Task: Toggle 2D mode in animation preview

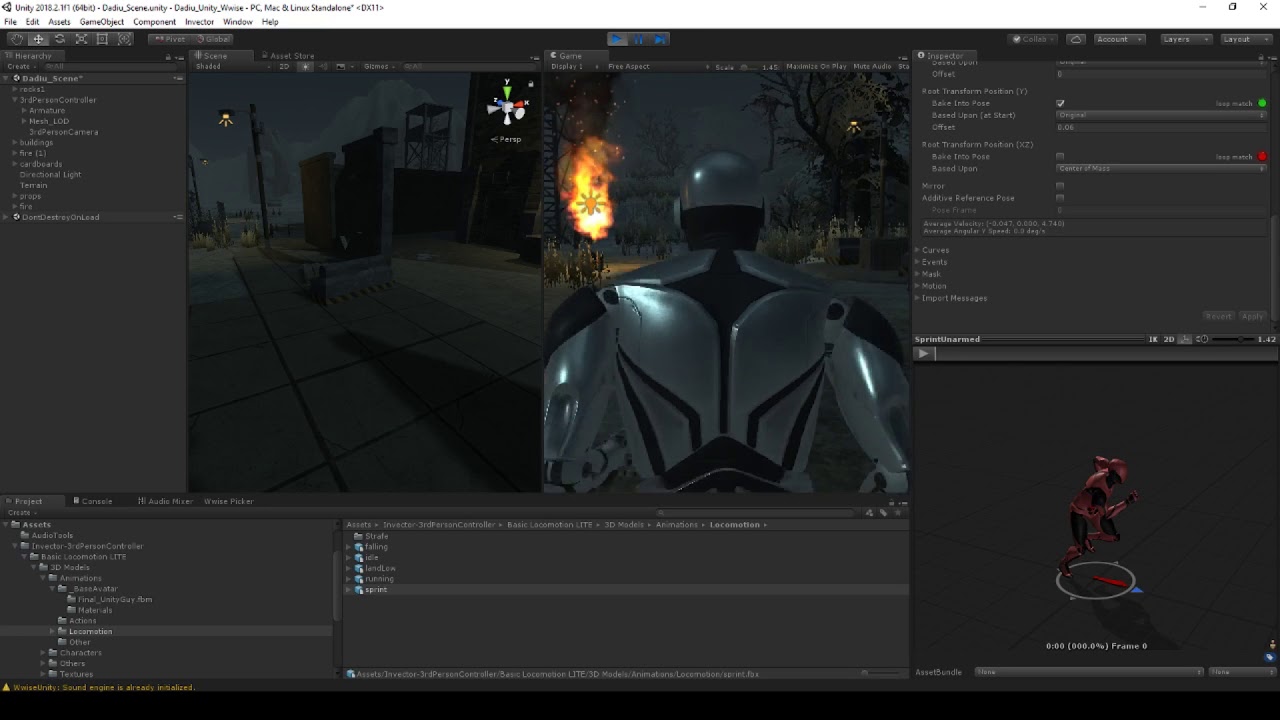Action: (1168, 339)
